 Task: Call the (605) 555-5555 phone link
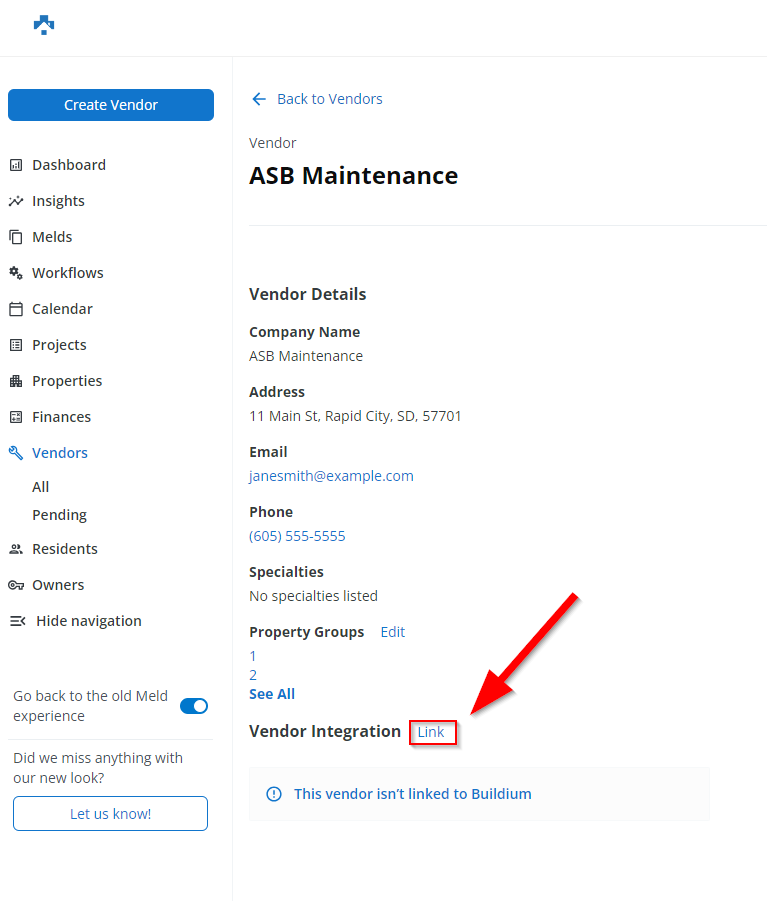pyautogui.click(x=297, y=536)
